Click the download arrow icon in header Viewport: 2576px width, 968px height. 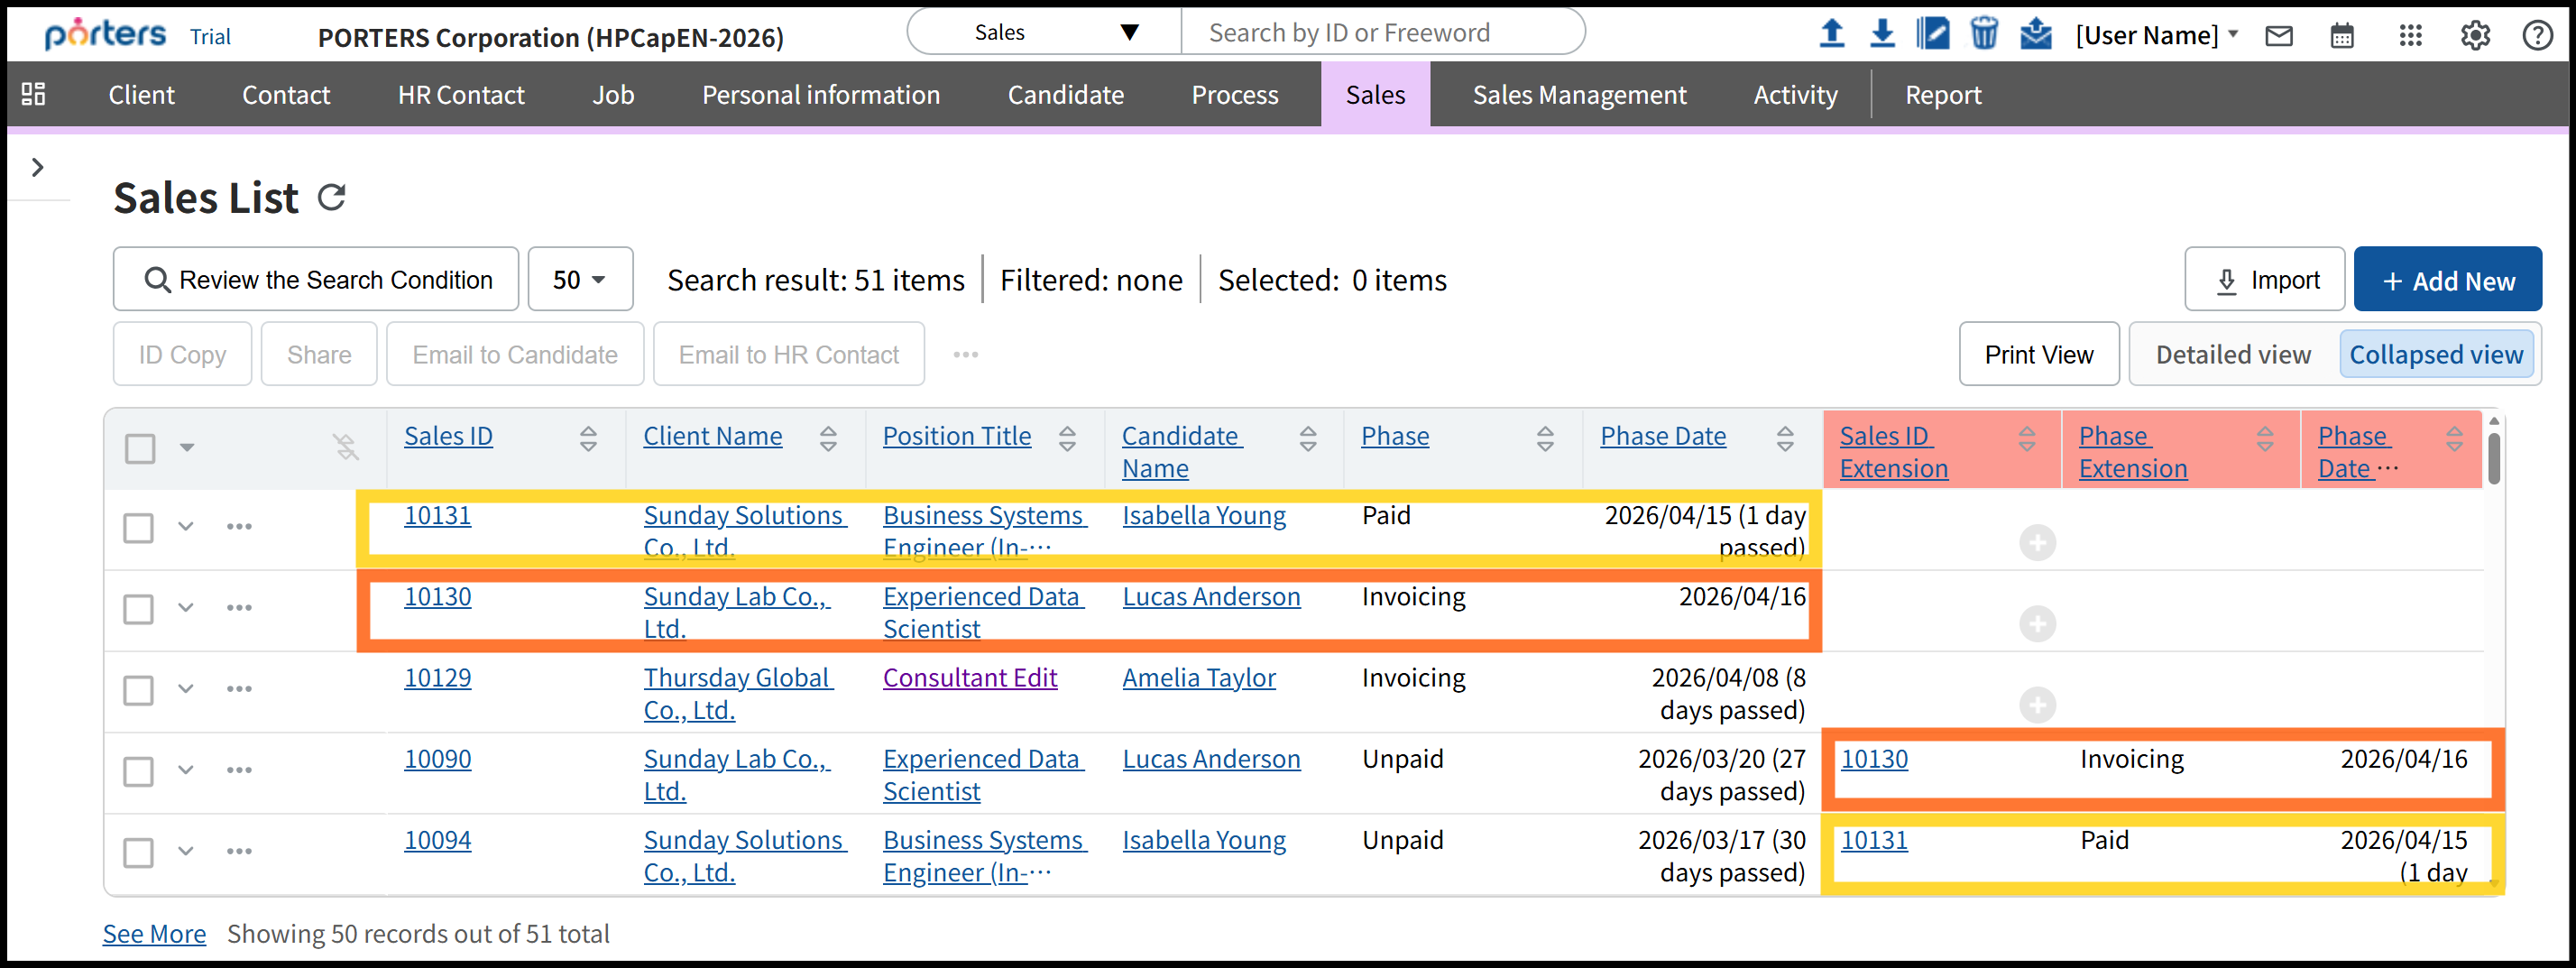click(x=1882, y=34)
